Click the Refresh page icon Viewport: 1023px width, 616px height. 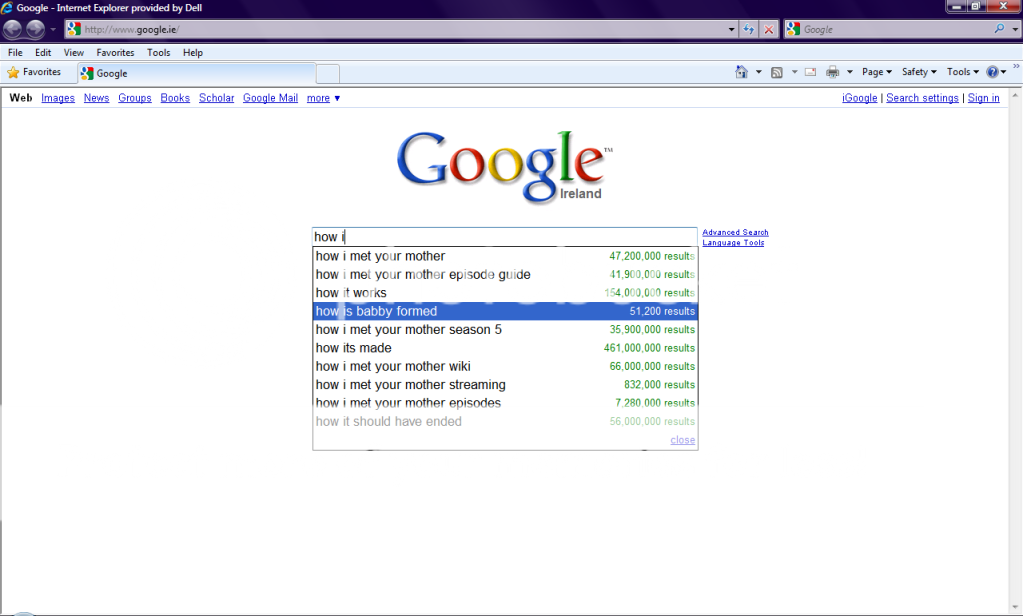[x=749, y=30]
